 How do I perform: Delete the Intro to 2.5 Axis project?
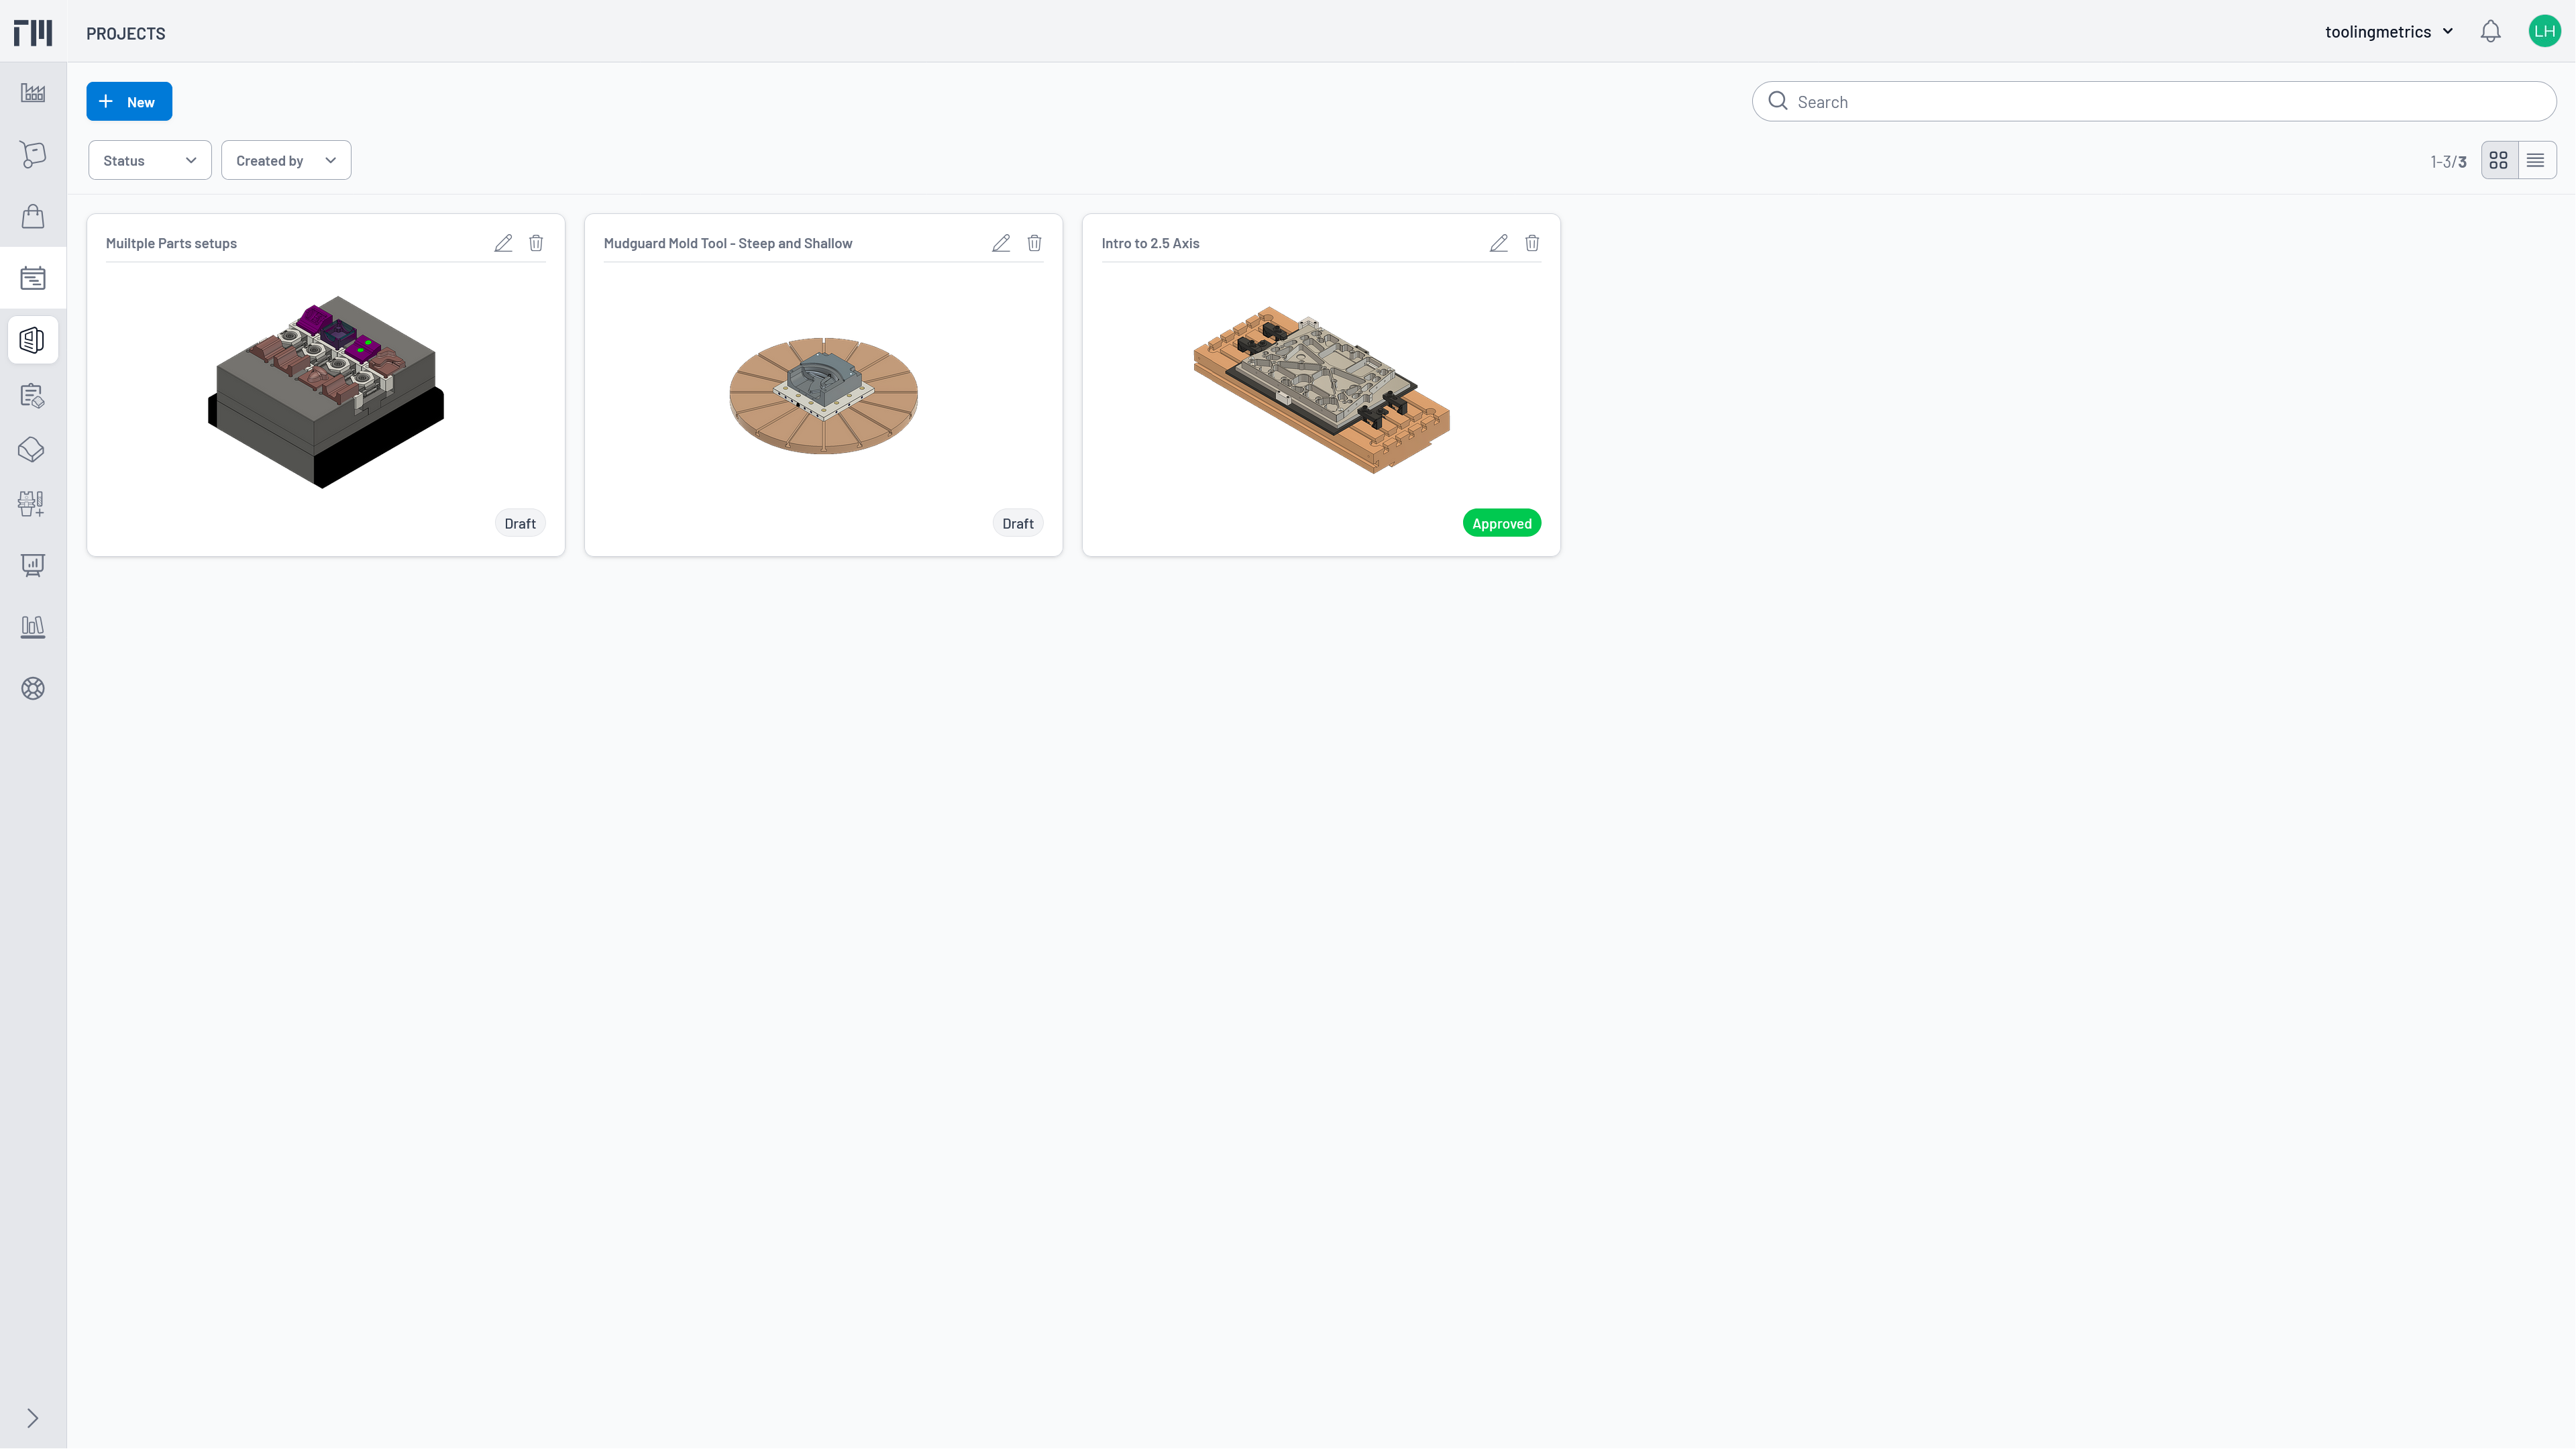1531,243
